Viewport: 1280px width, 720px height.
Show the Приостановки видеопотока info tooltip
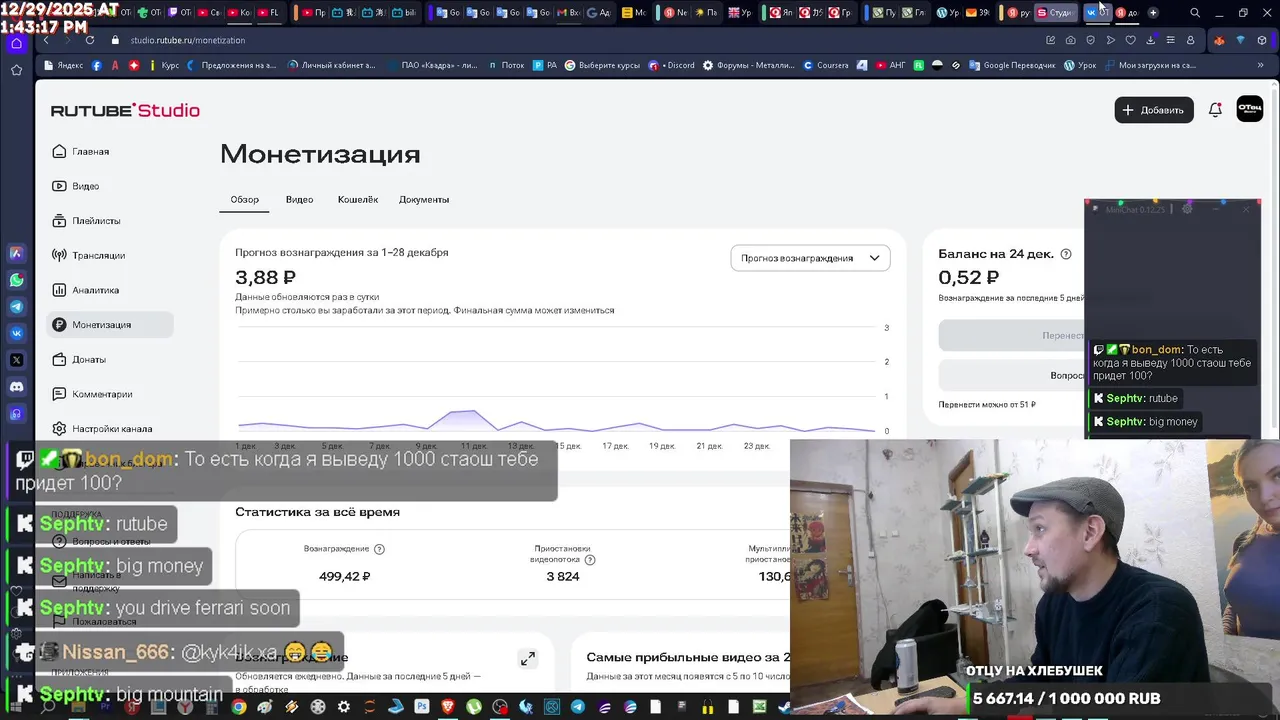[x=590, y=560]
